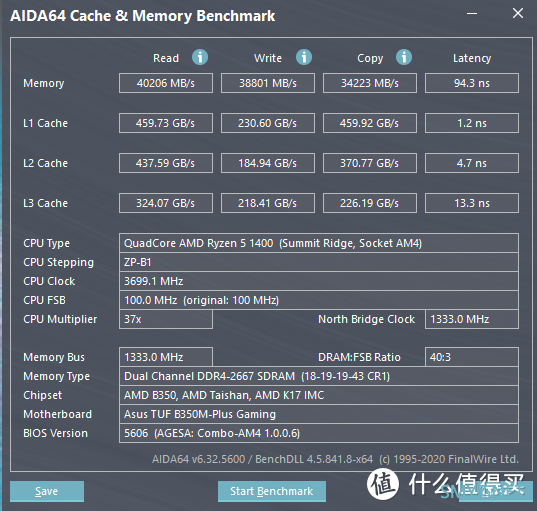Select Memory copy value 34223 MB/s
This screenshot has height=511, width=537.
point(370,83)
